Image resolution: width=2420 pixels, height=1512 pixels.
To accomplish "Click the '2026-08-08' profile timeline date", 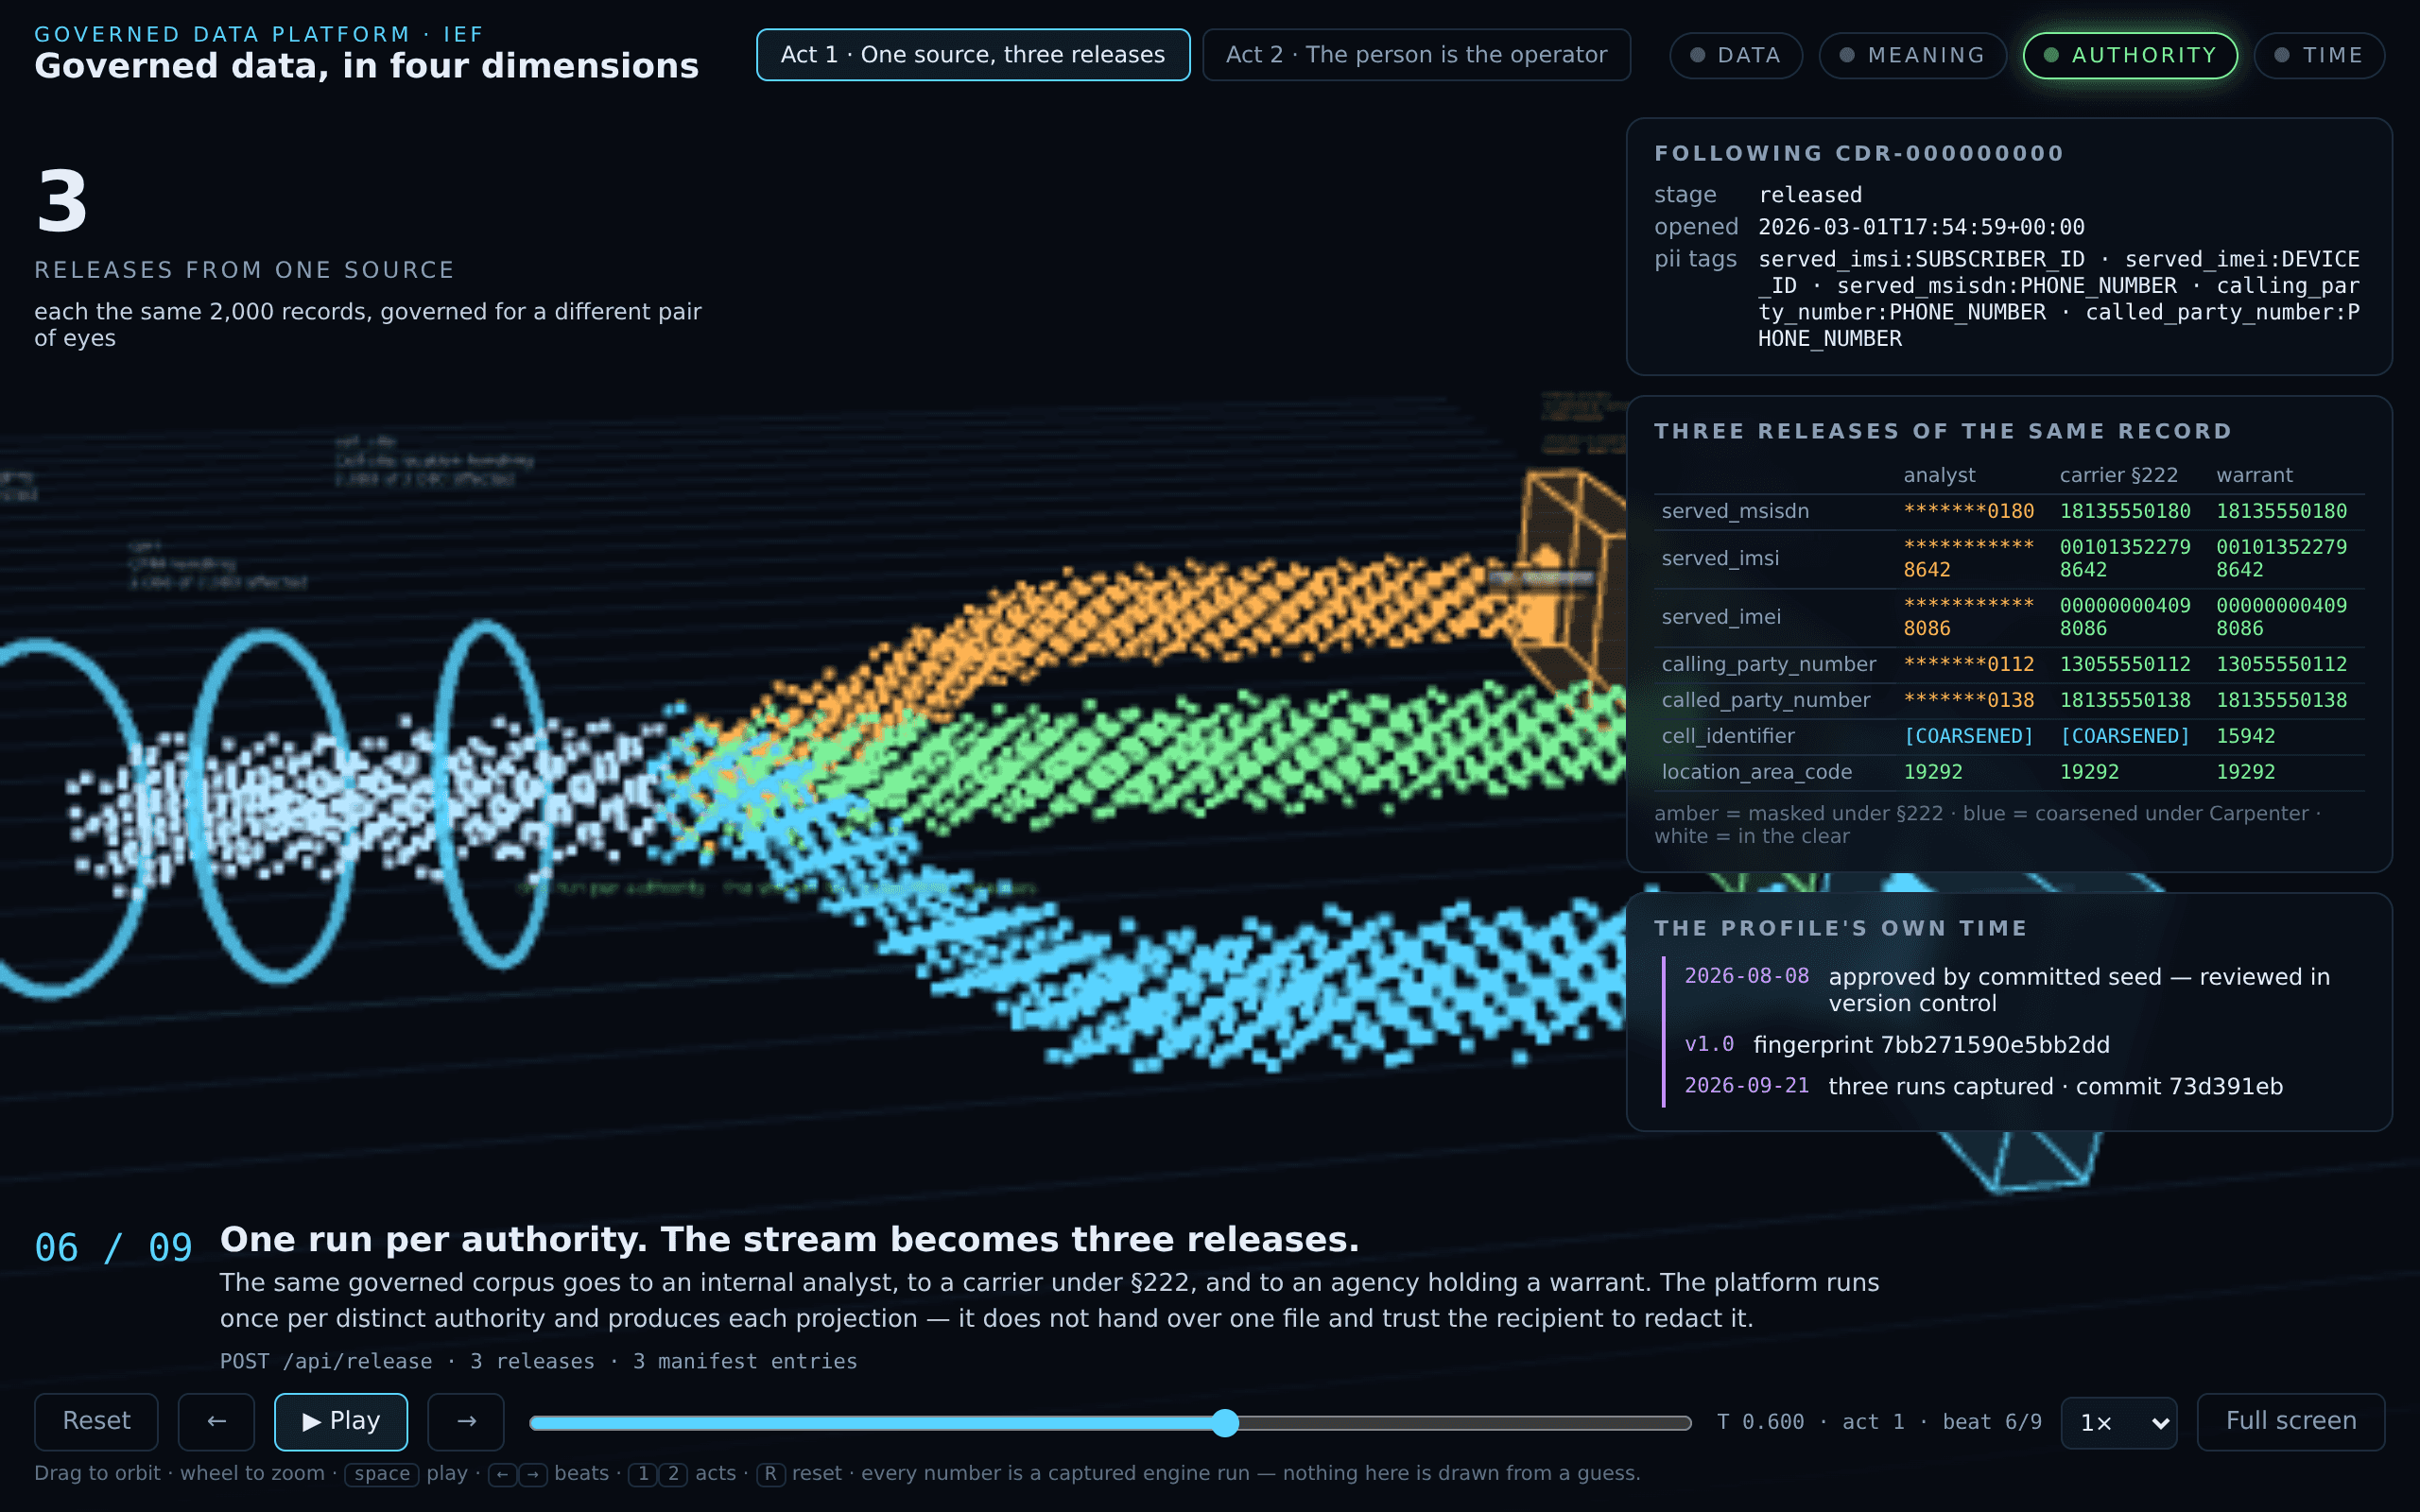I will tap(1746, 976).
